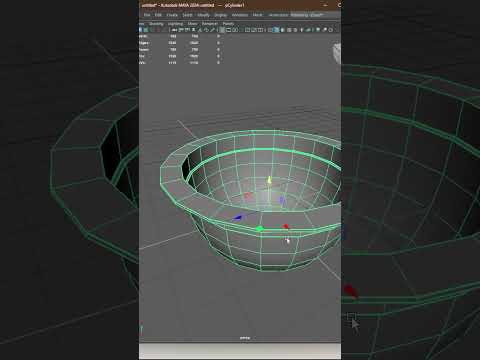Enable smooth shade all display icon
Screen dimensions: 480x360
(x=276, y=30)
